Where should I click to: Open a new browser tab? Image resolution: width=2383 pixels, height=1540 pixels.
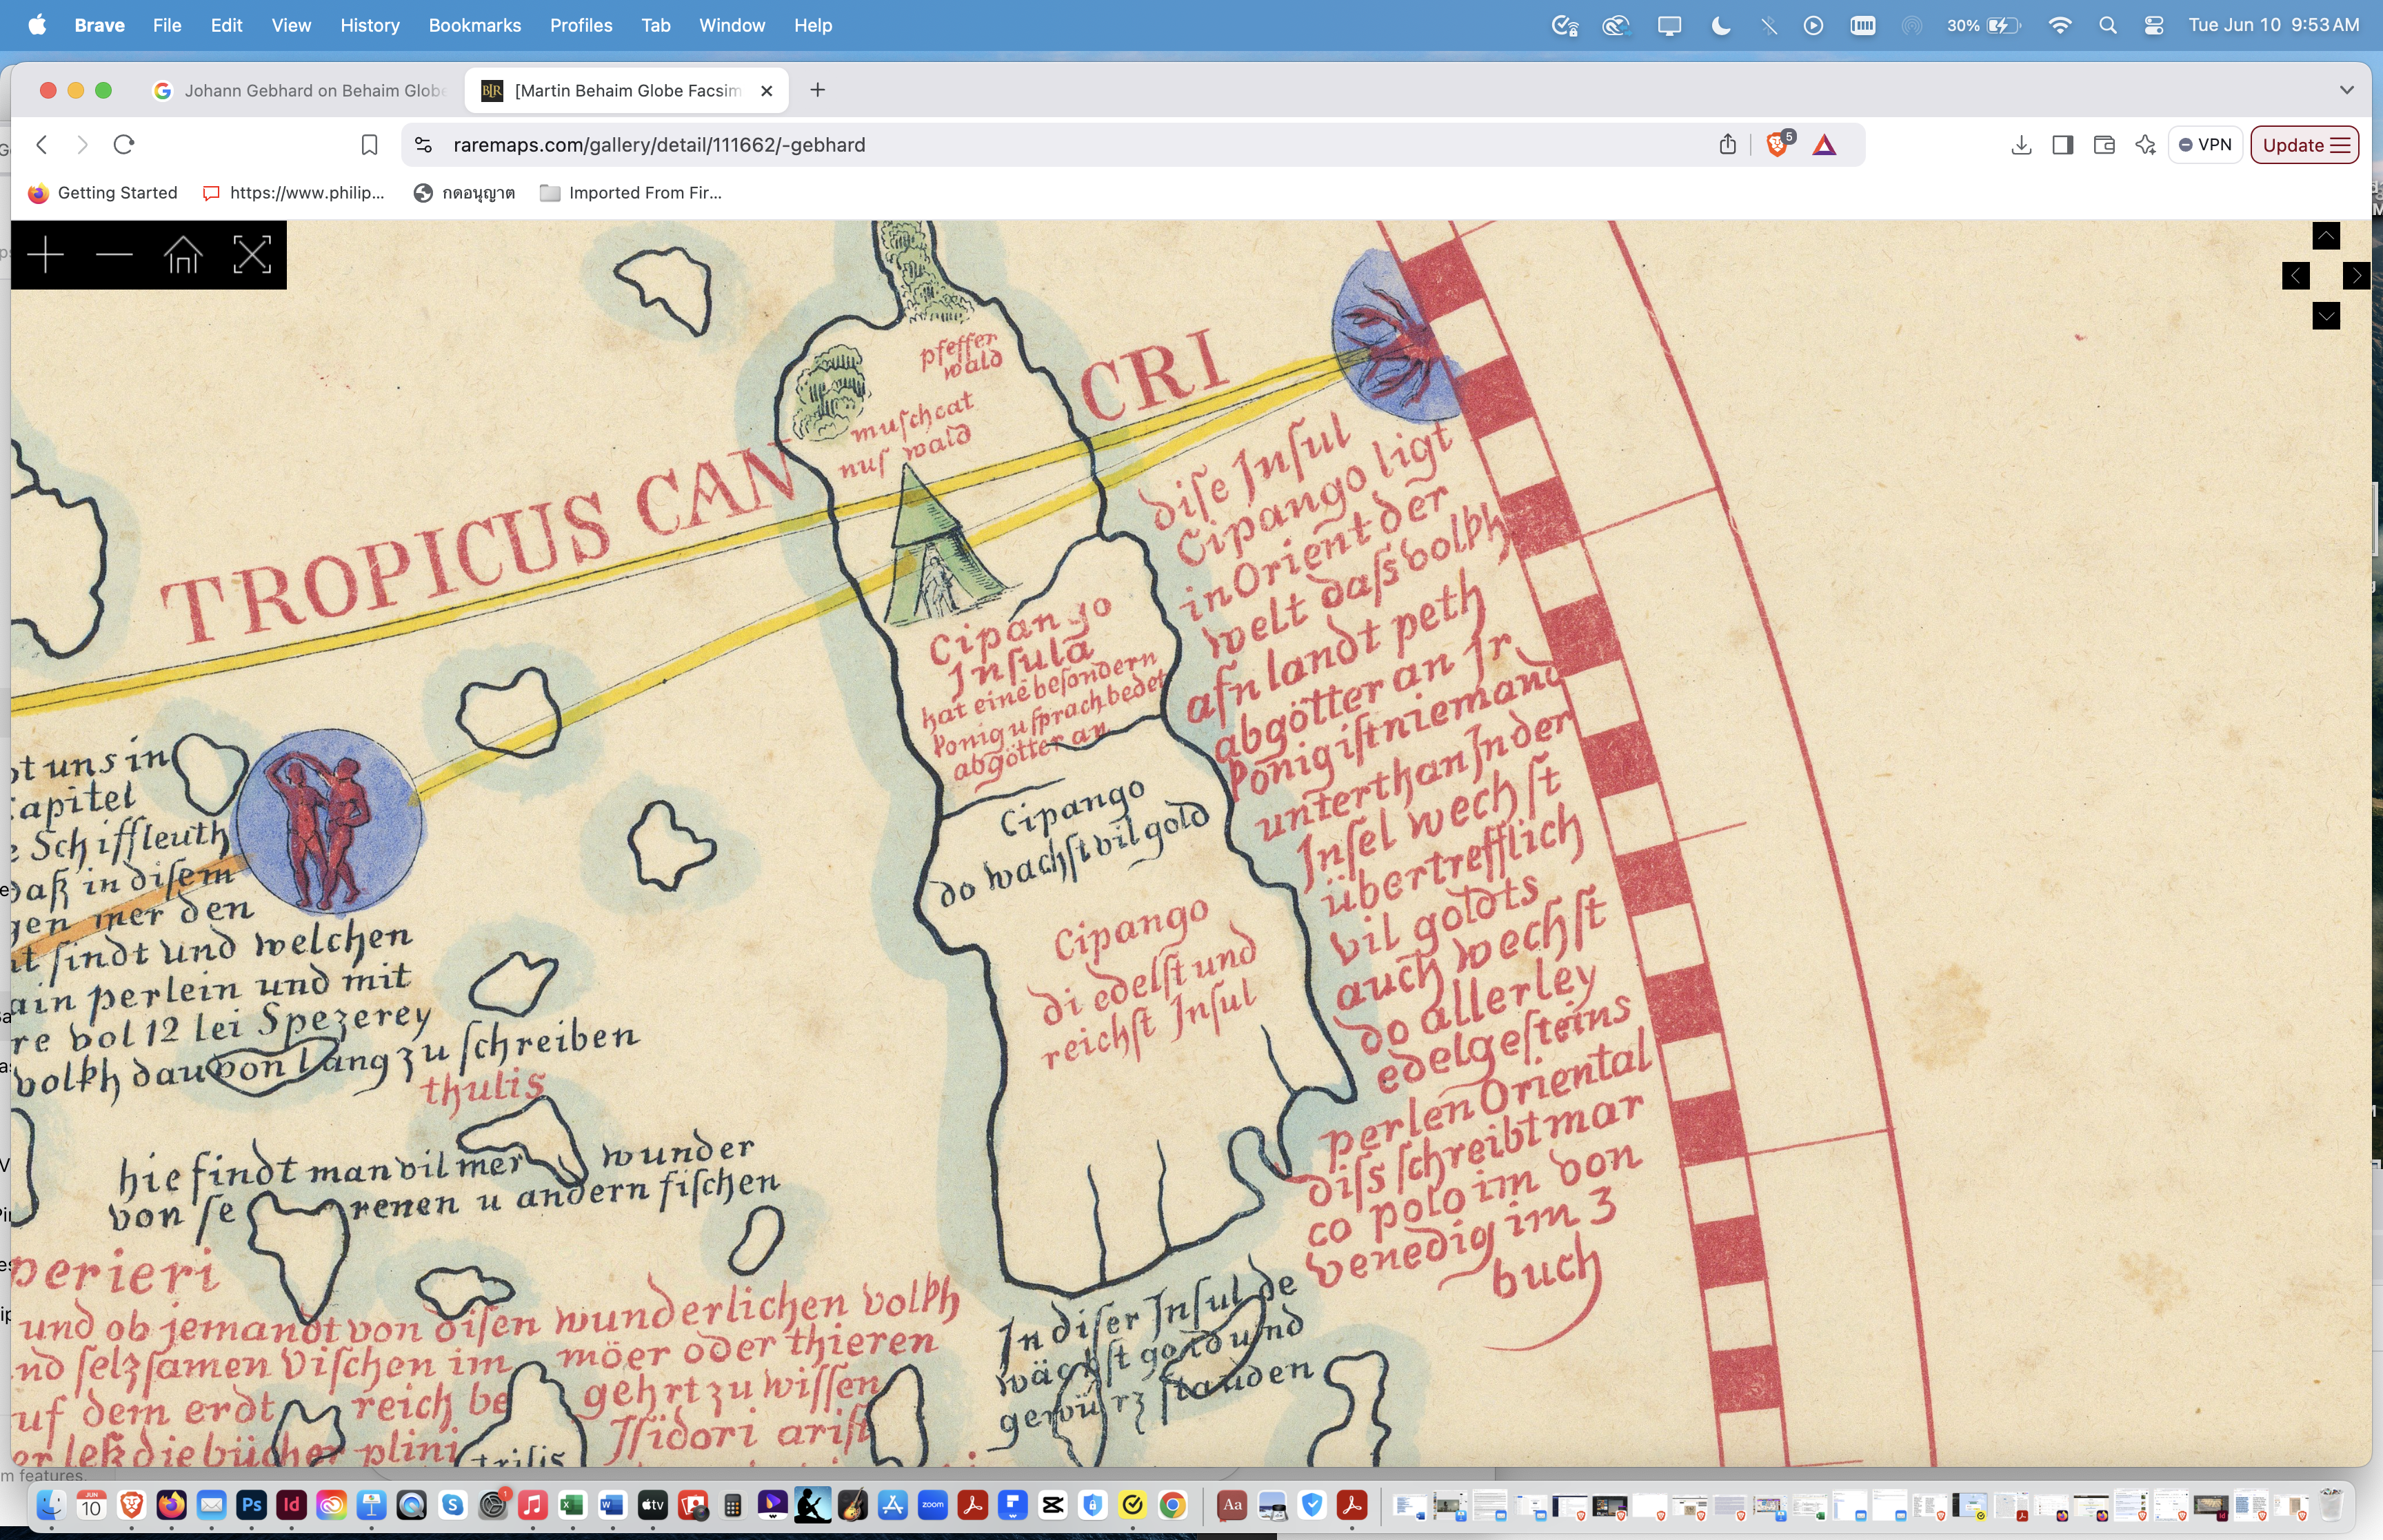817,90
